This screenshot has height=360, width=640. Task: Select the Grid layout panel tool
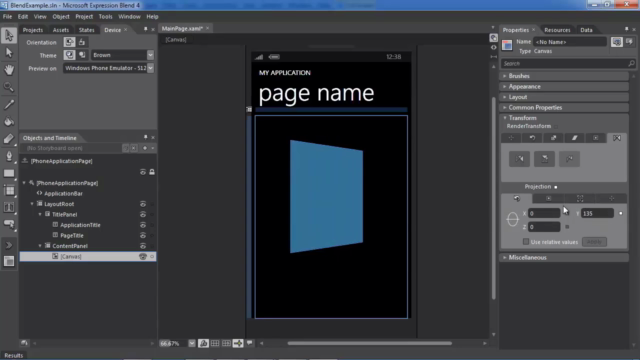[x=9, y=190]
